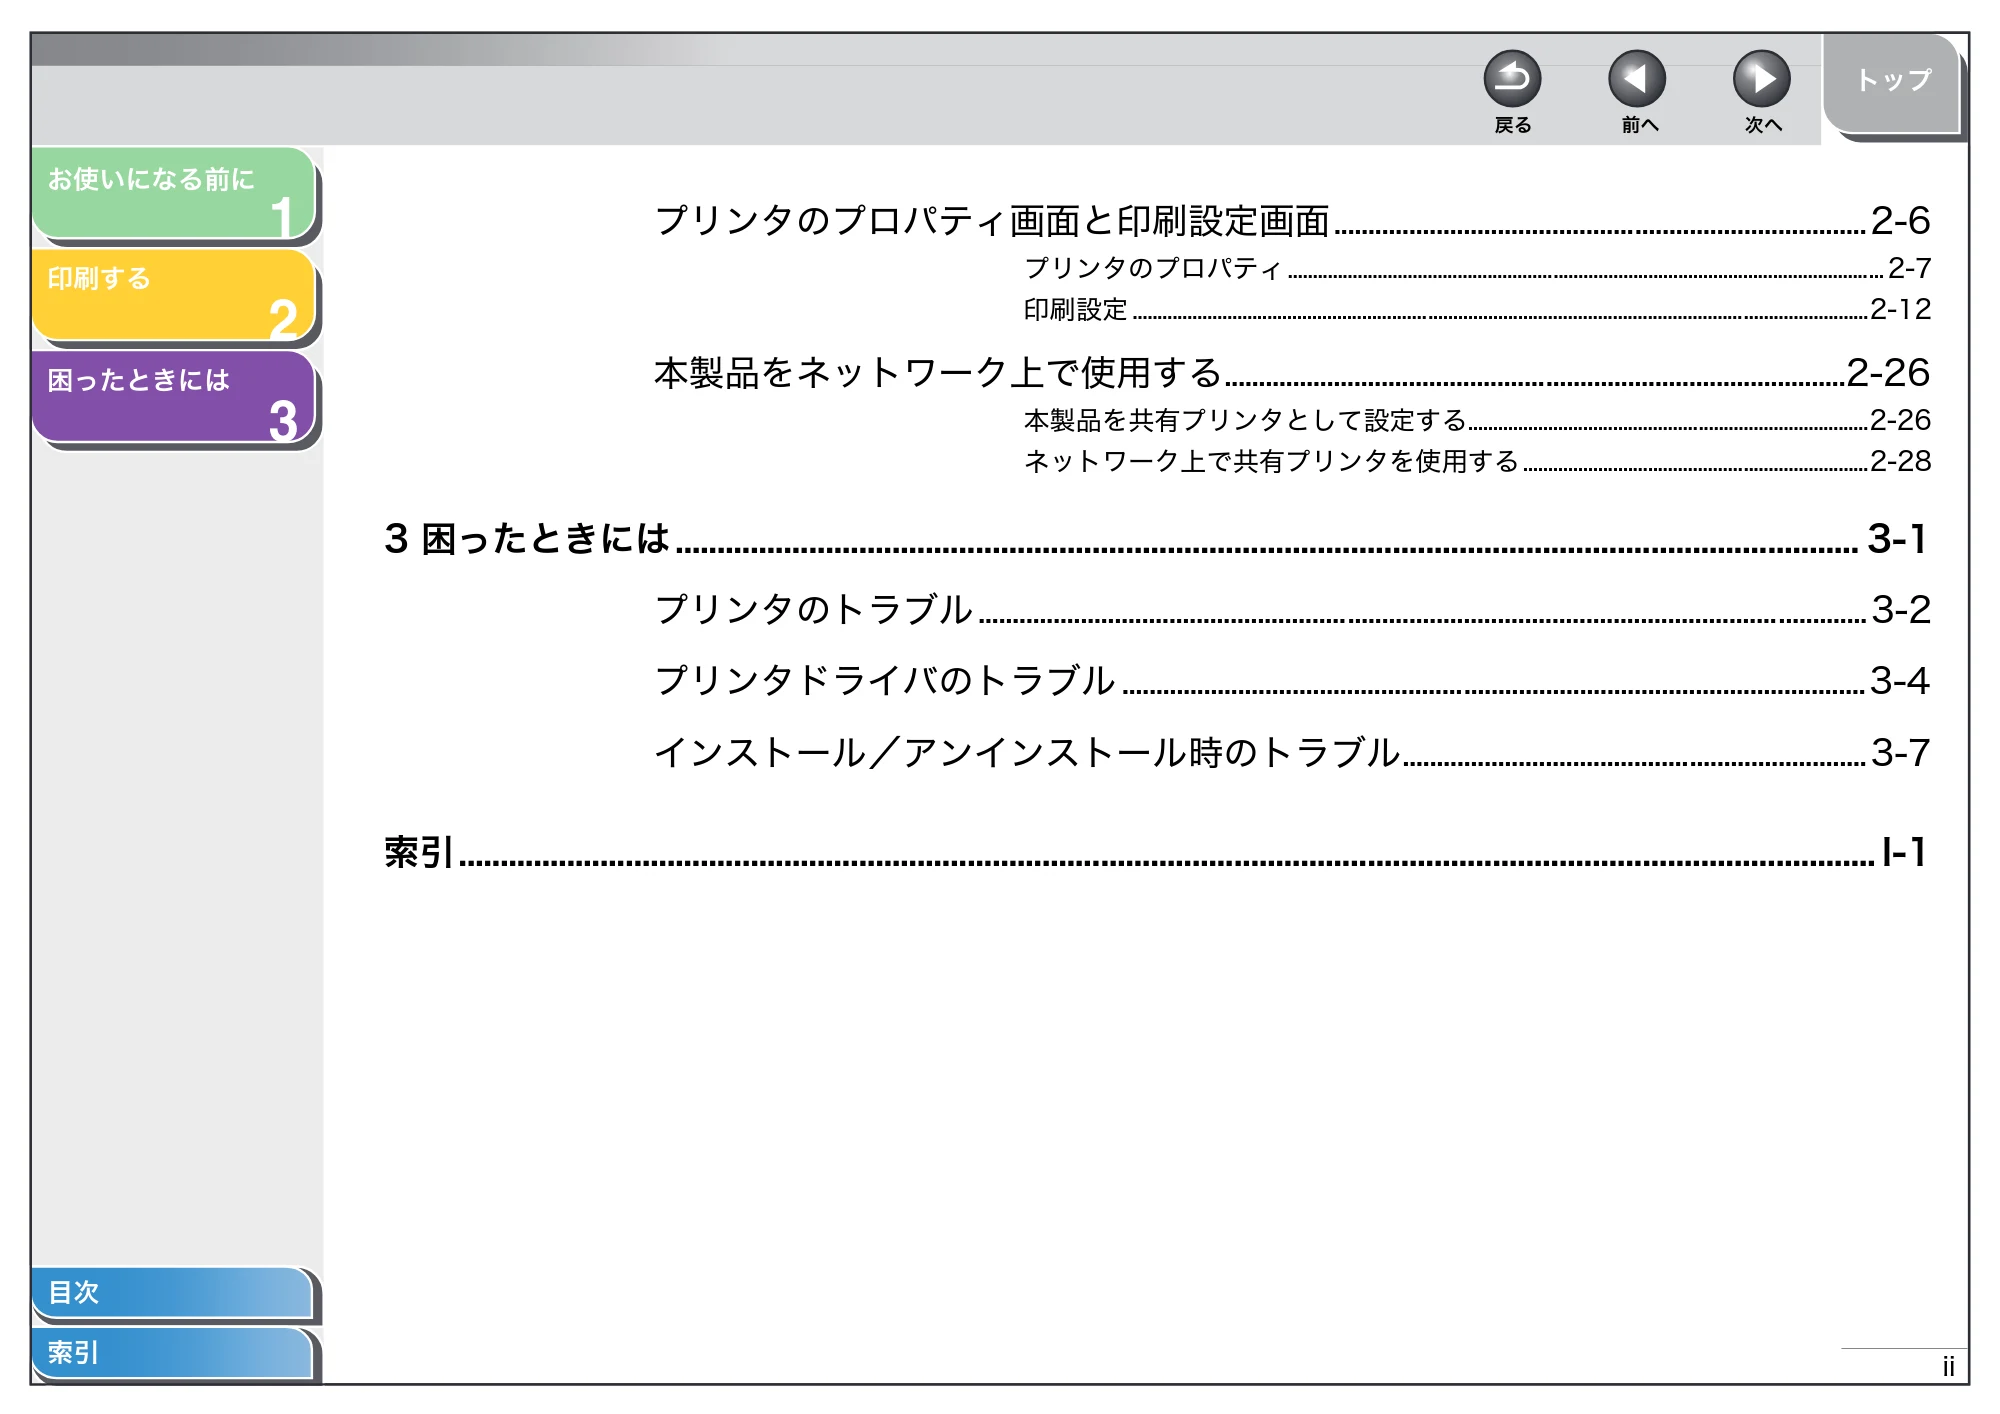The width and height of the screenshot is (2000, 1414).
Task: Click the page number ii footer
Action: click(x=1948, y=1367)
